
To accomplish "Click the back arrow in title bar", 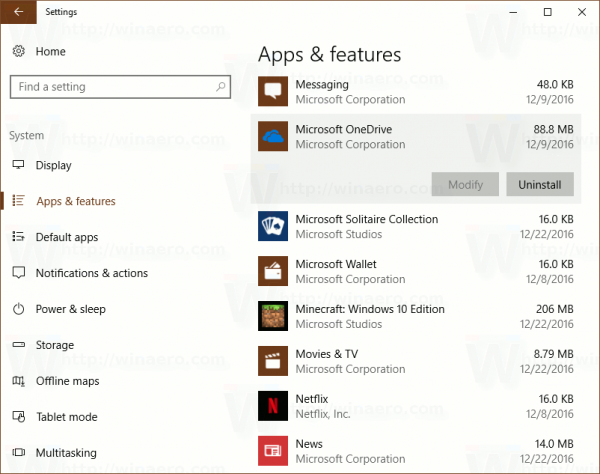I will [18, 12].
